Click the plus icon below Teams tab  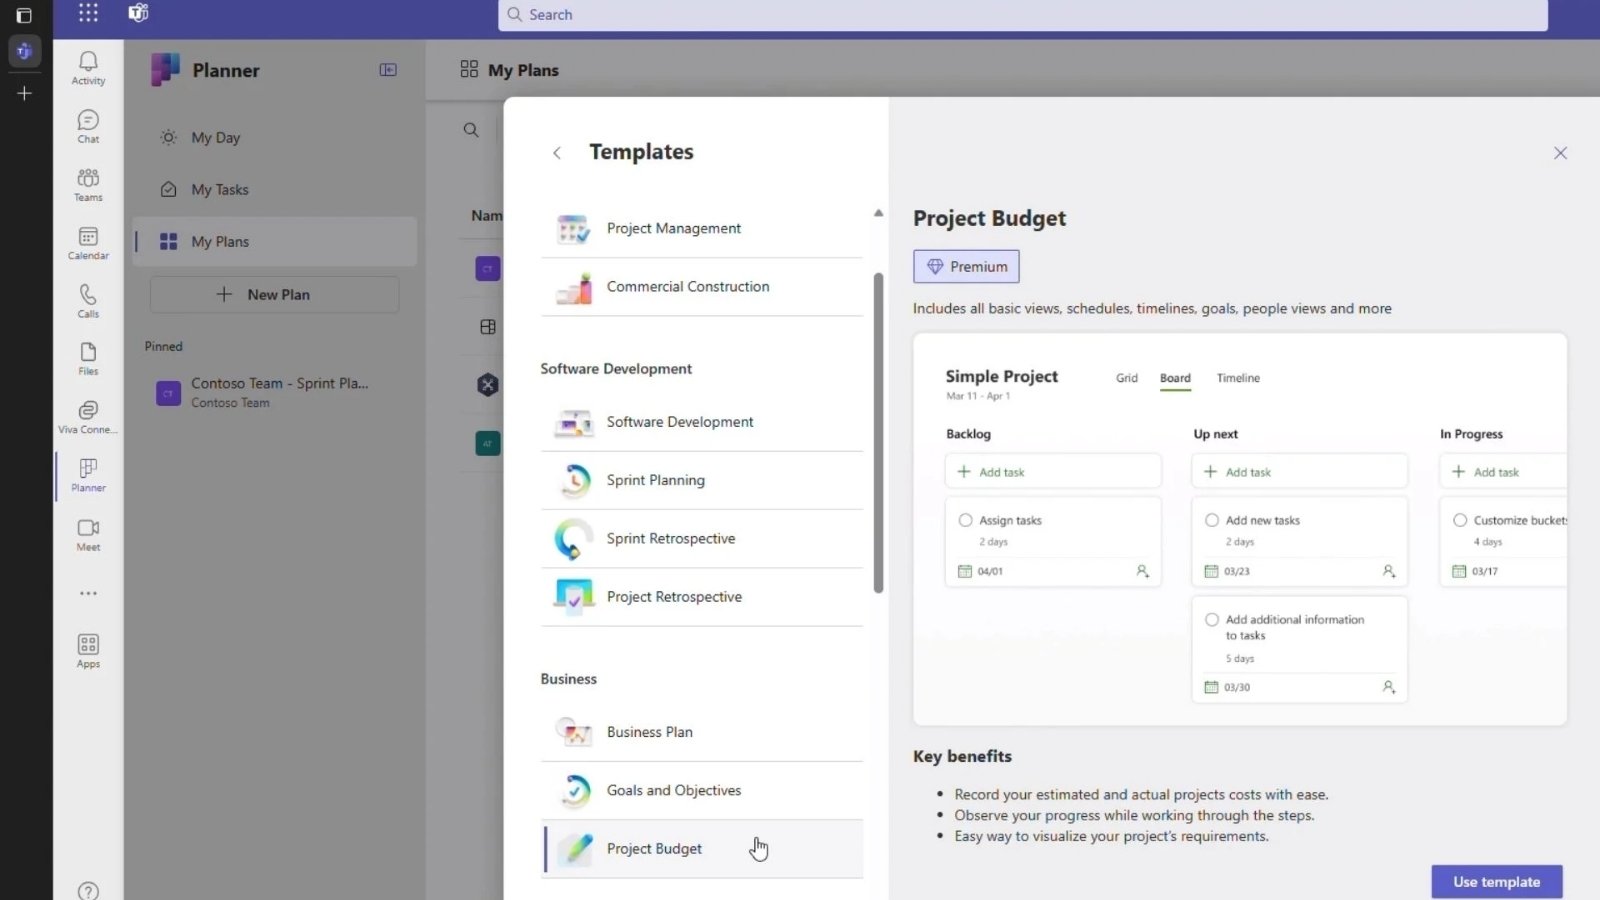[25, 93]
